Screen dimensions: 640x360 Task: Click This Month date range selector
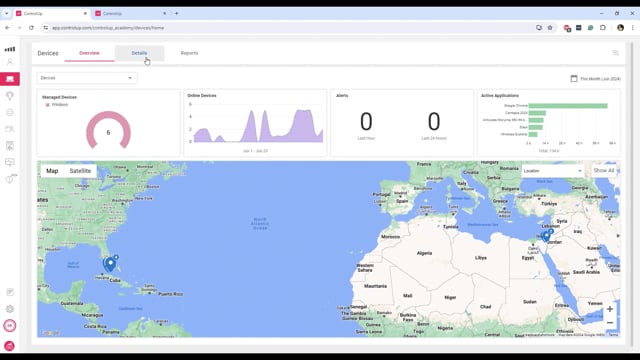tap(596, 78)
